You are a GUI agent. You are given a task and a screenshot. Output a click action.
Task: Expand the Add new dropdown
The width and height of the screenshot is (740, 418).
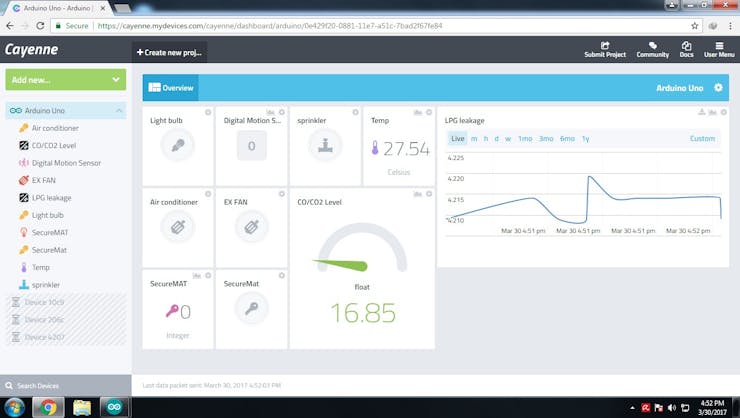coord(66,80)
